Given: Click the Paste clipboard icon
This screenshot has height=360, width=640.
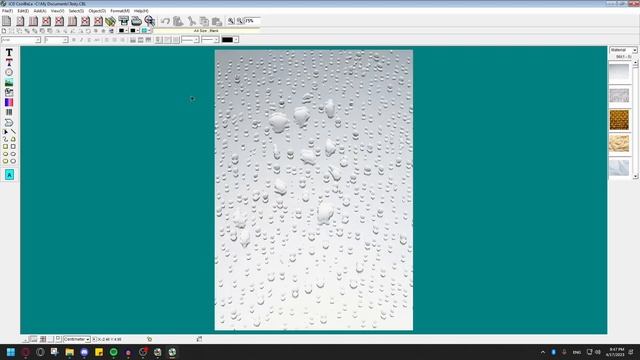Looking at the screenshot, I should [217, 21].
